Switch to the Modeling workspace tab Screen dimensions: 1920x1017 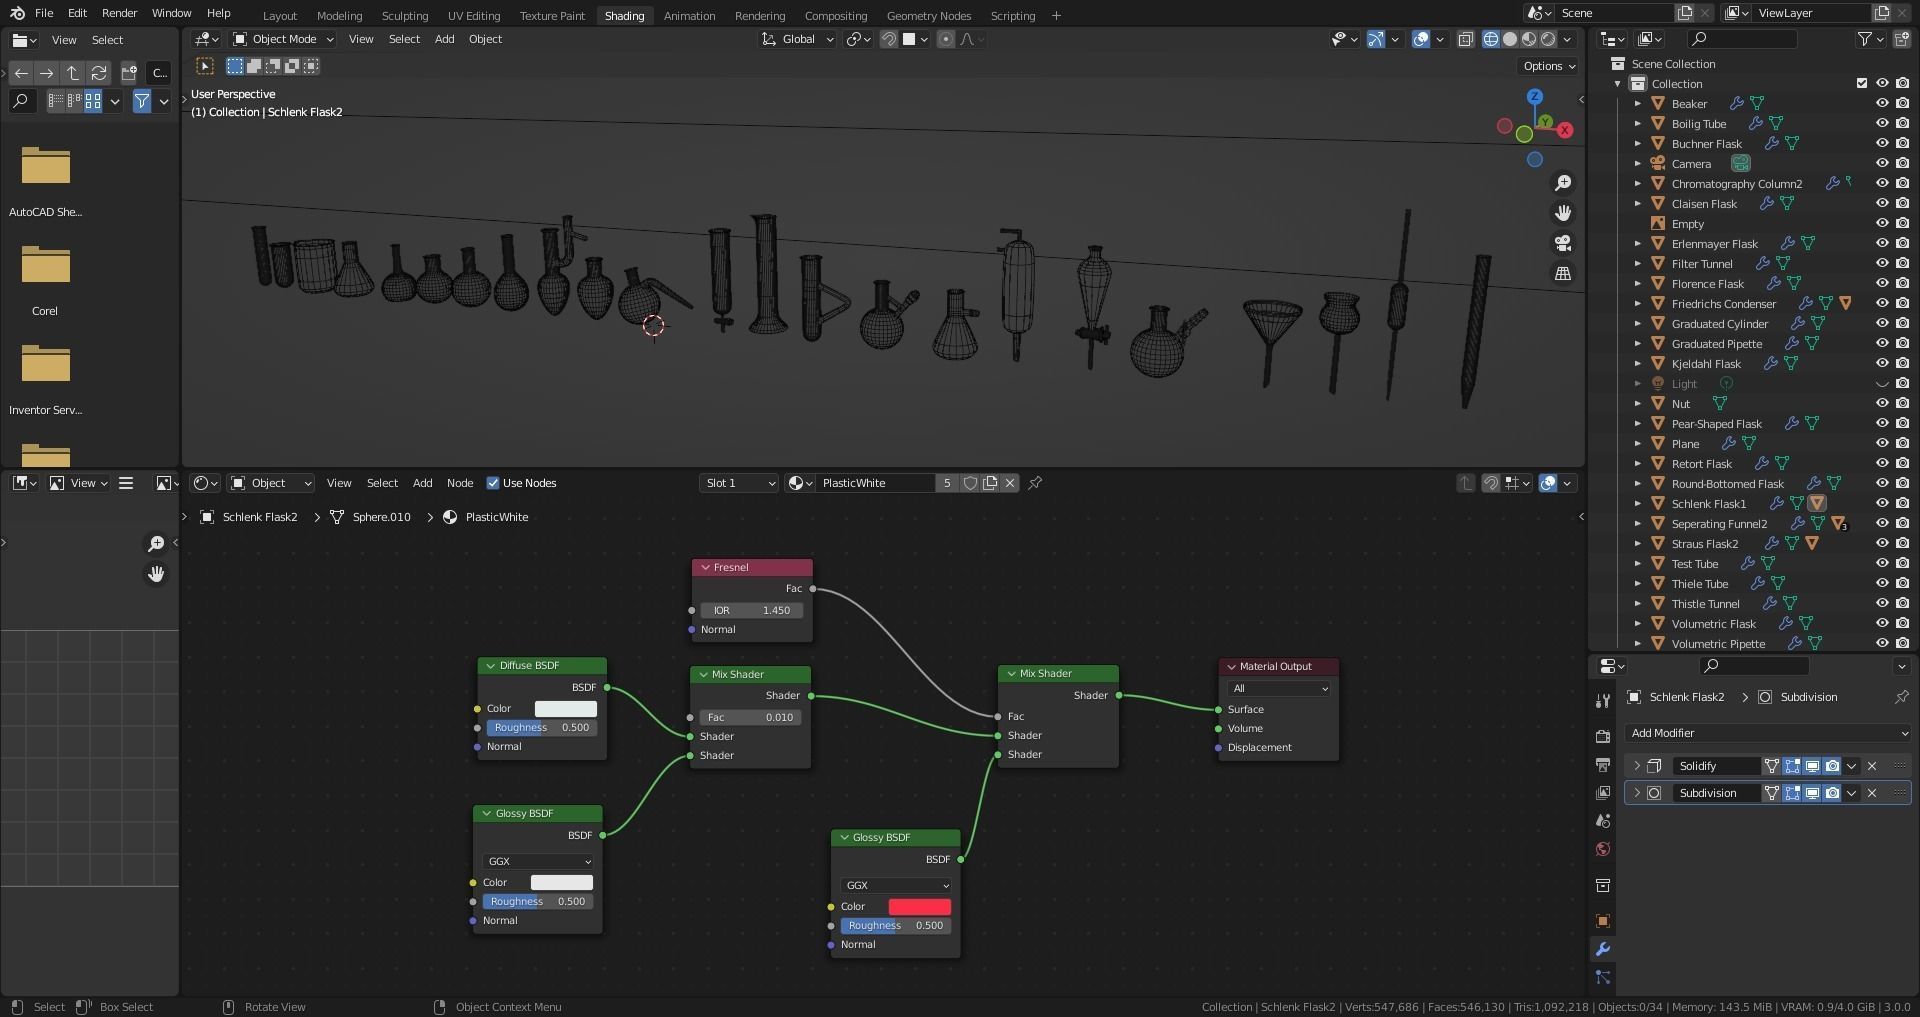pos(339,15)
